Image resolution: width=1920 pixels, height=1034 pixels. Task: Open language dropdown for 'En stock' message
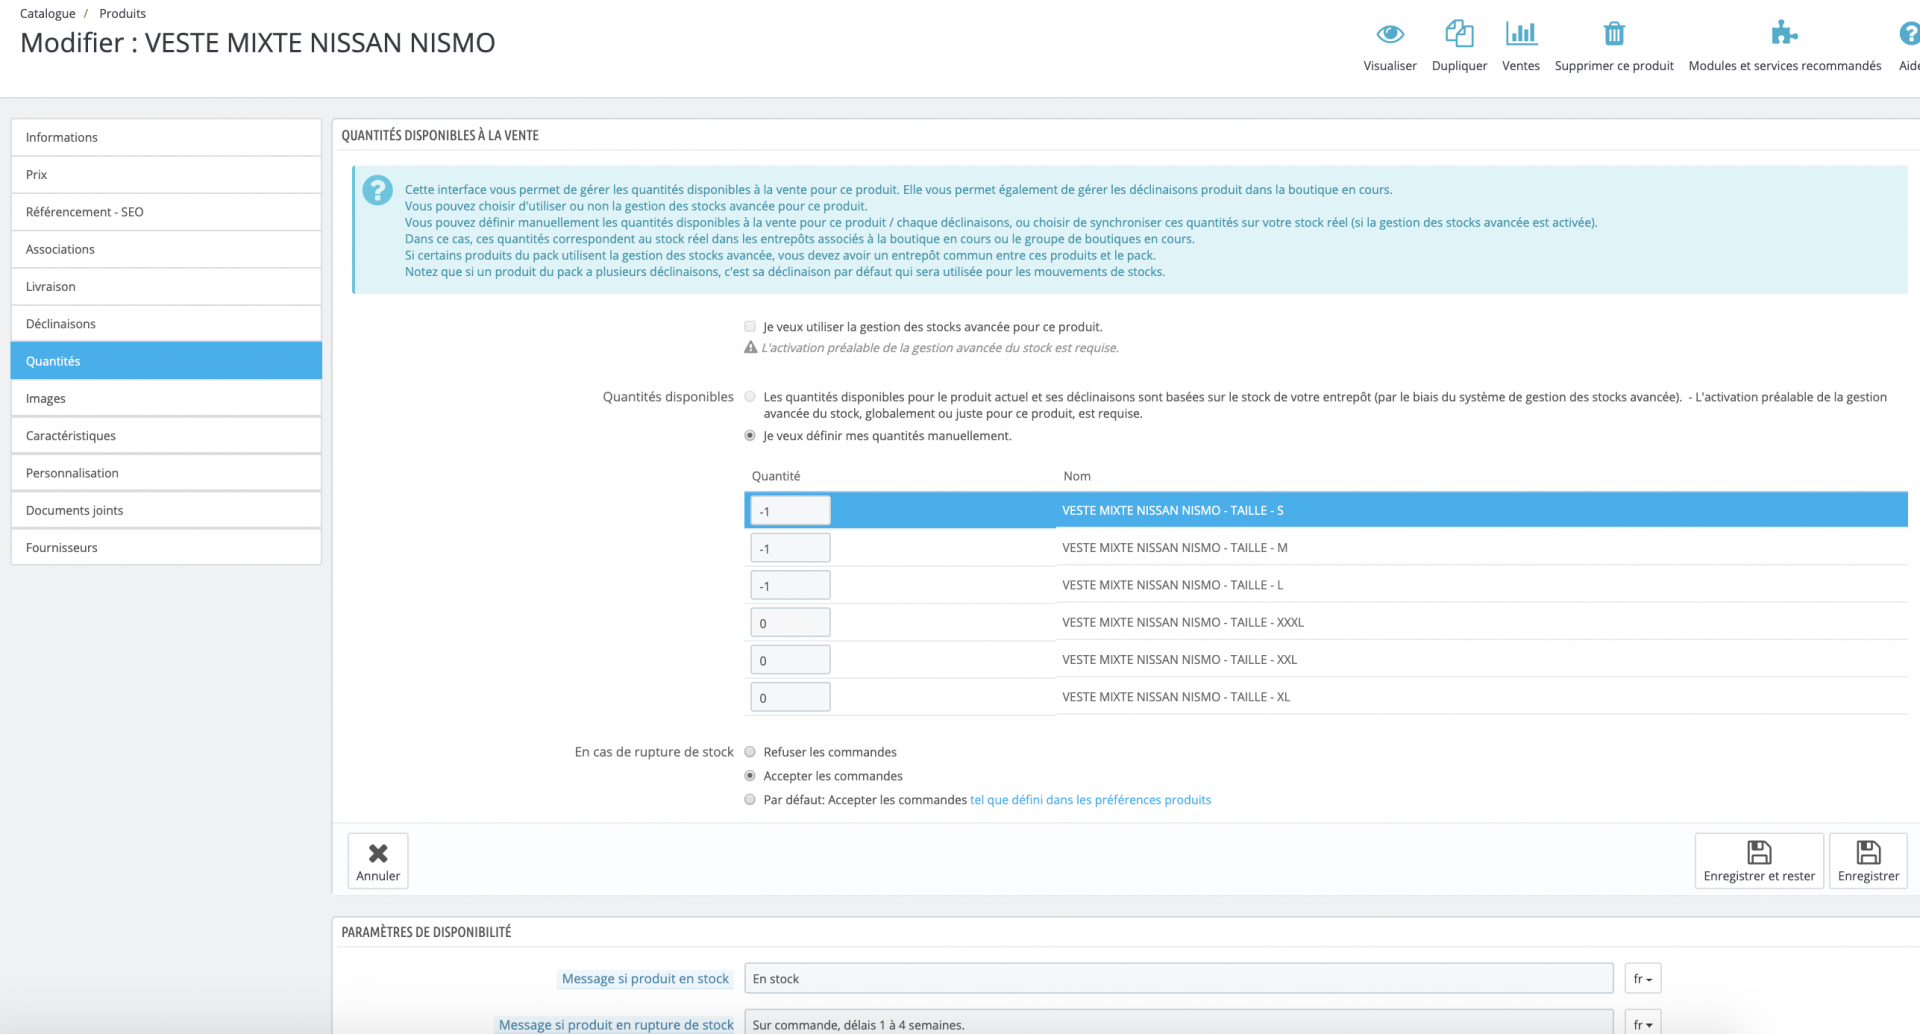pyautogui.click(x=1642, y=979)
